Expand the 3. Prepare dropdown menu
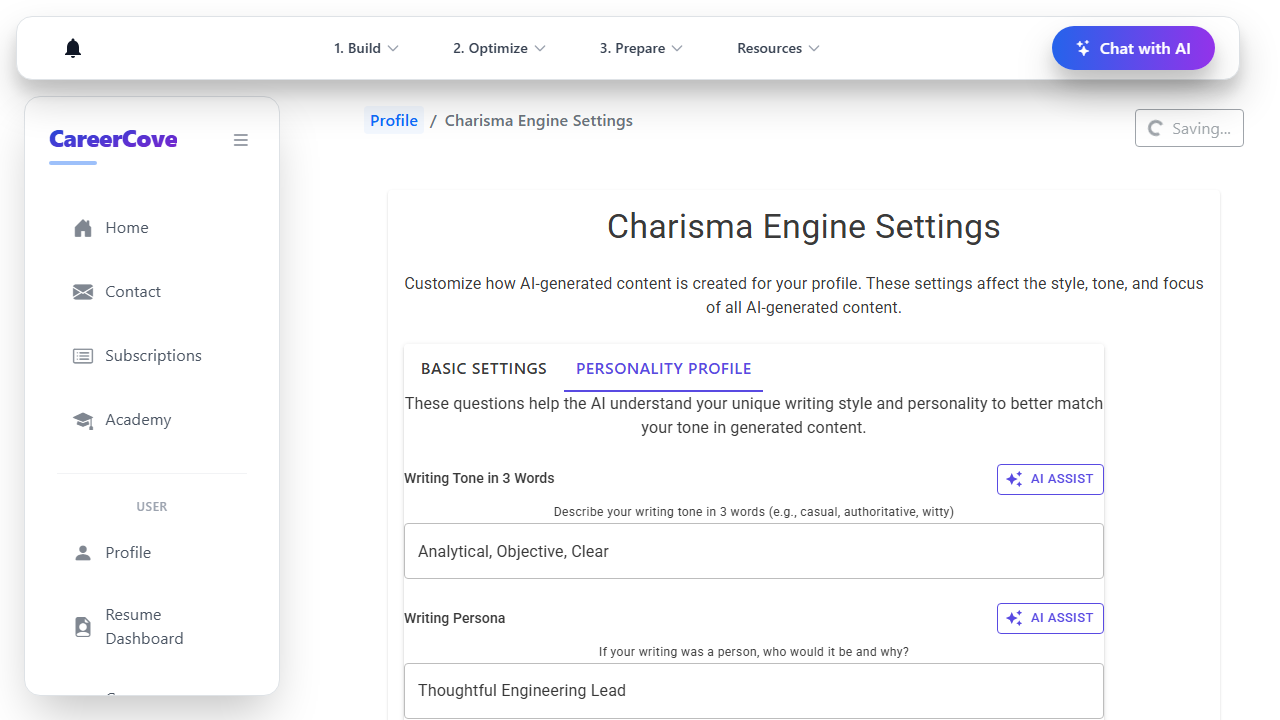 (x=641, y=48)
